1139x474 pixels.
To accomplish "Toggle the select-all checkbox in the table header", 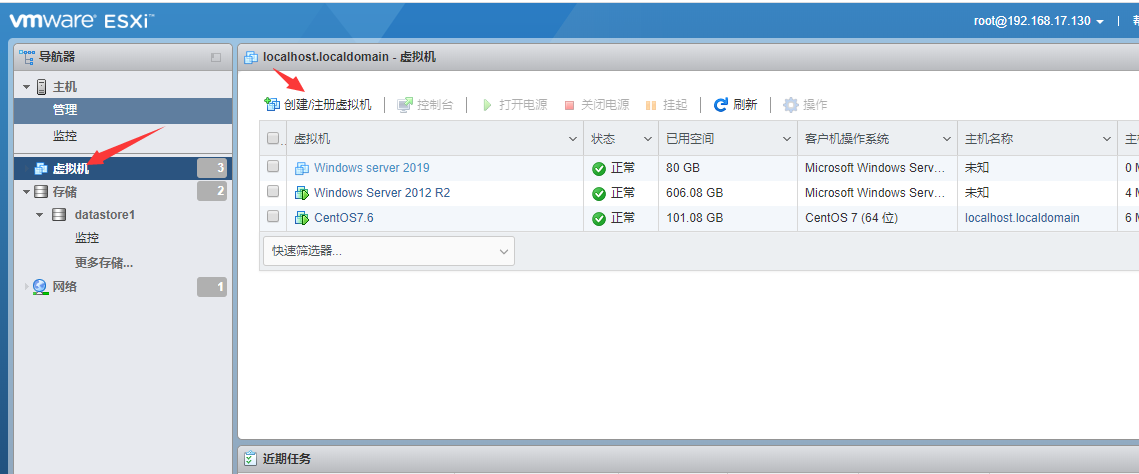I will [x=273, y=138].
